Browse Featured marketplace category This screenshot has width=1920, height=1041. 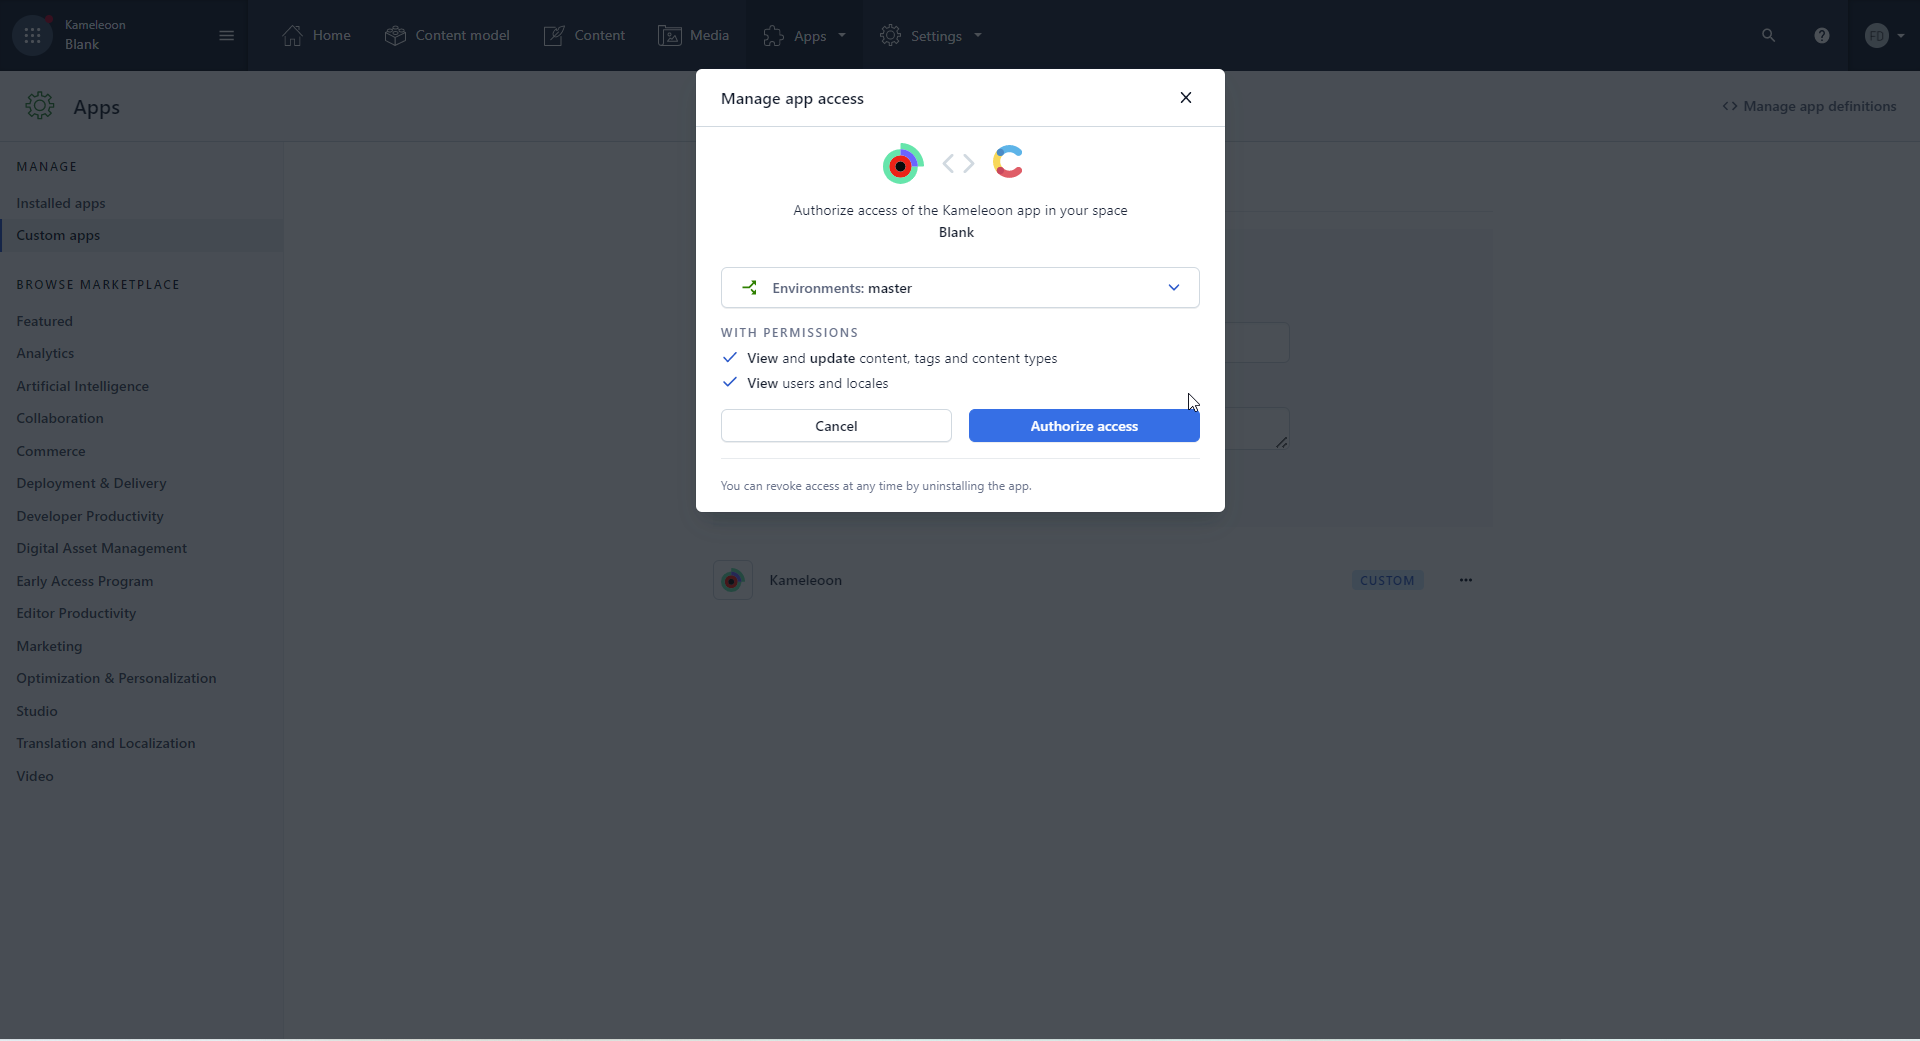[x=44, y=321]
